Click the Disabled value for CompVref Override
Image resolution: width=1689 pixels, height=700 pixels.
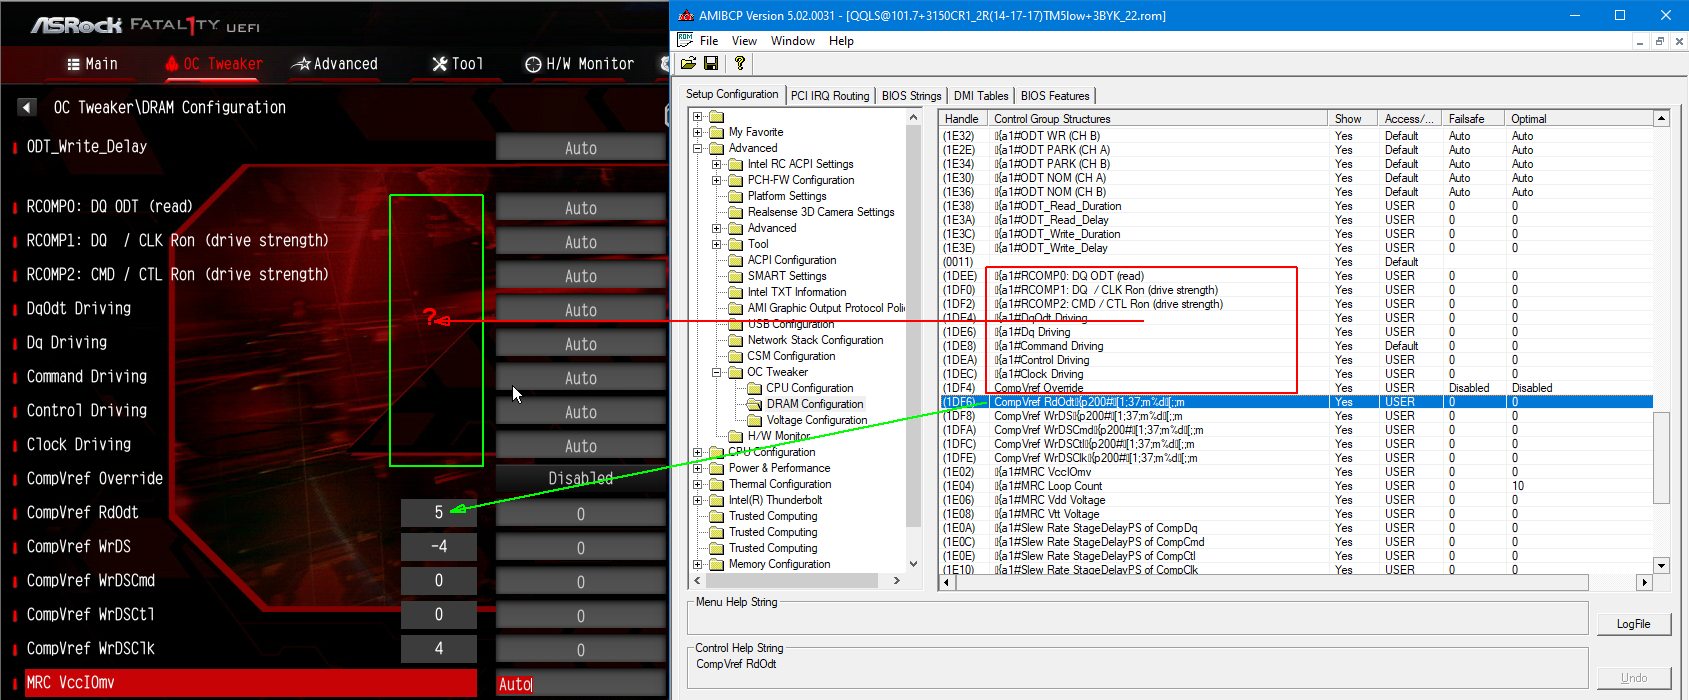coord(581,478)
